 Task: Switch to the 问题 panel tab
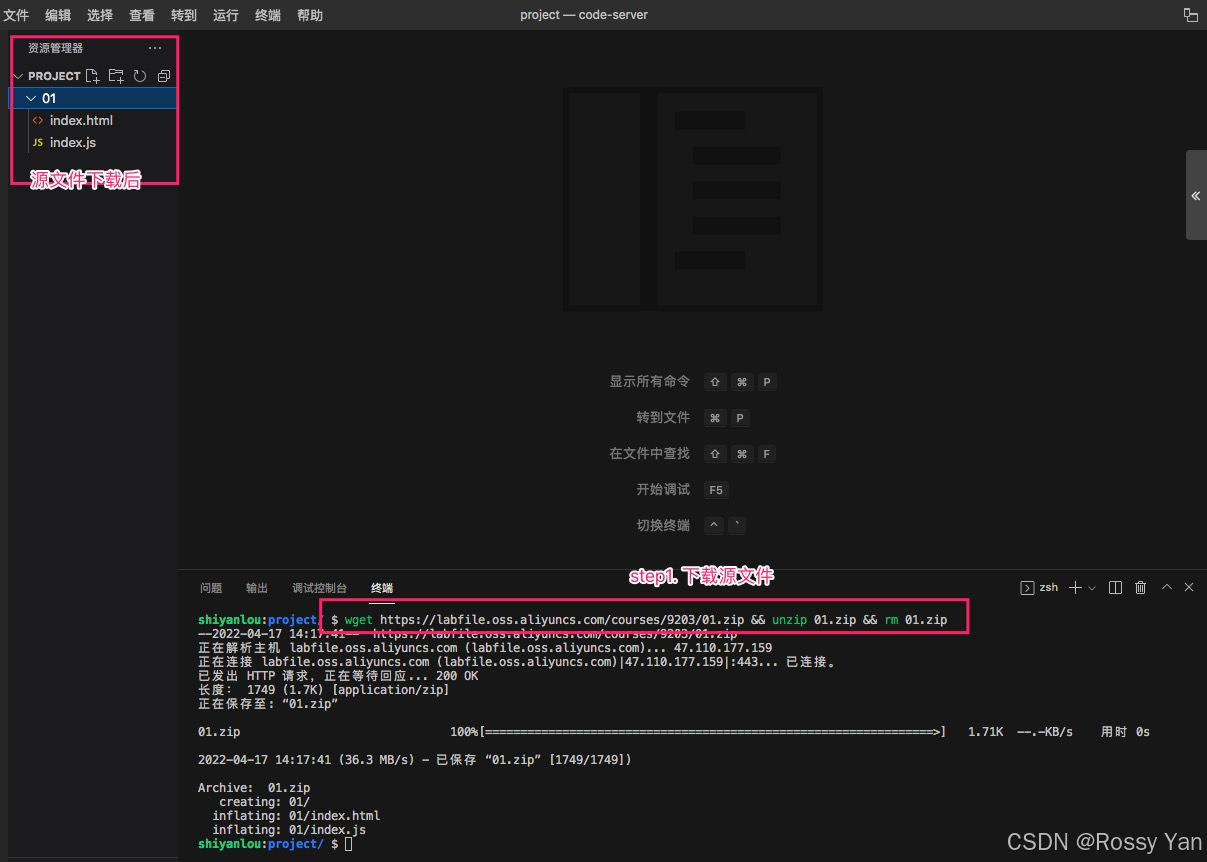pos(211,588)
